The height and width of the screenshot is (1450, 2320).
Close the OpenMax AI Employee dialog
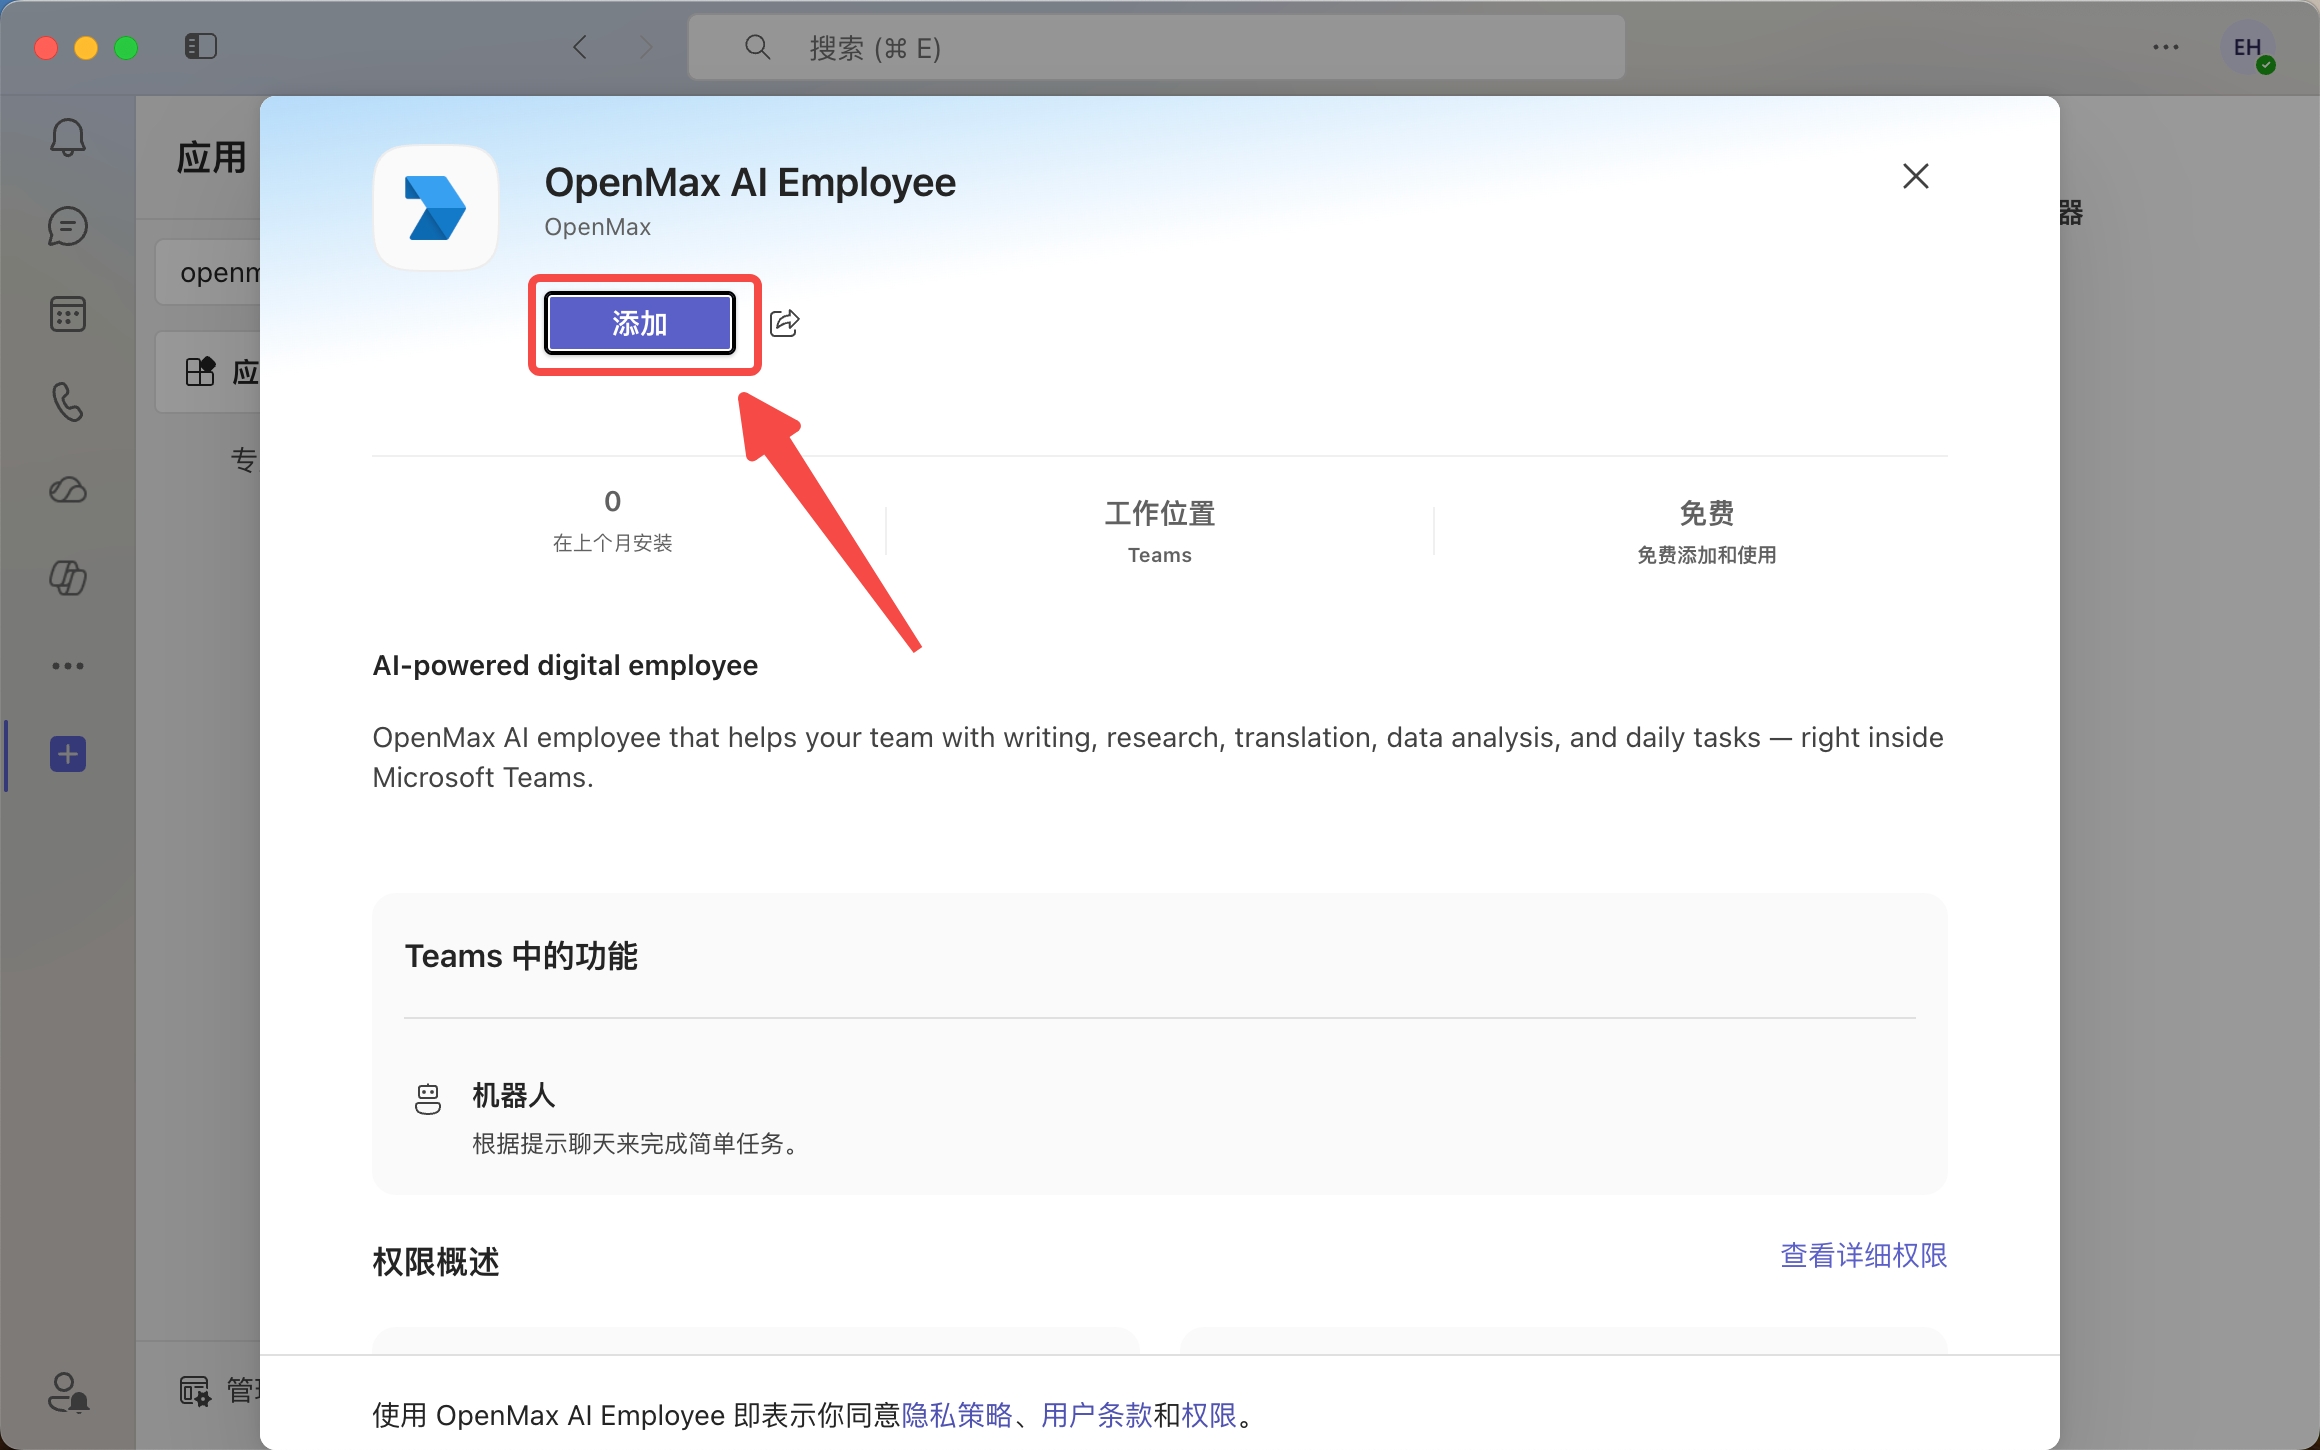pos(1915,176)
